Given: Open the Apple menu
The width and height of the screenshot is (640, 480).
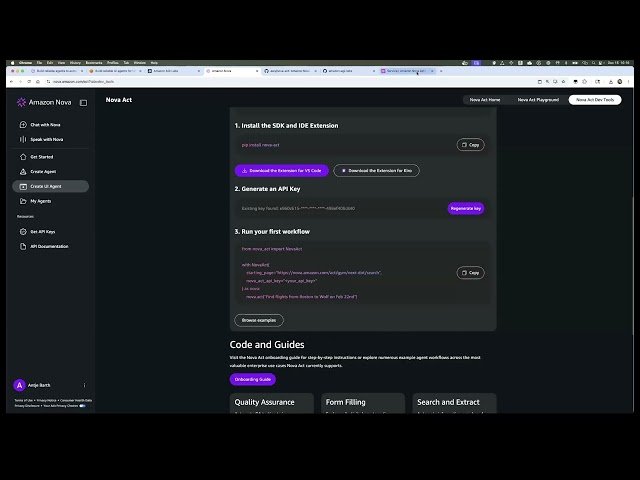Looking at the screenshot, I should pos(13,63).
